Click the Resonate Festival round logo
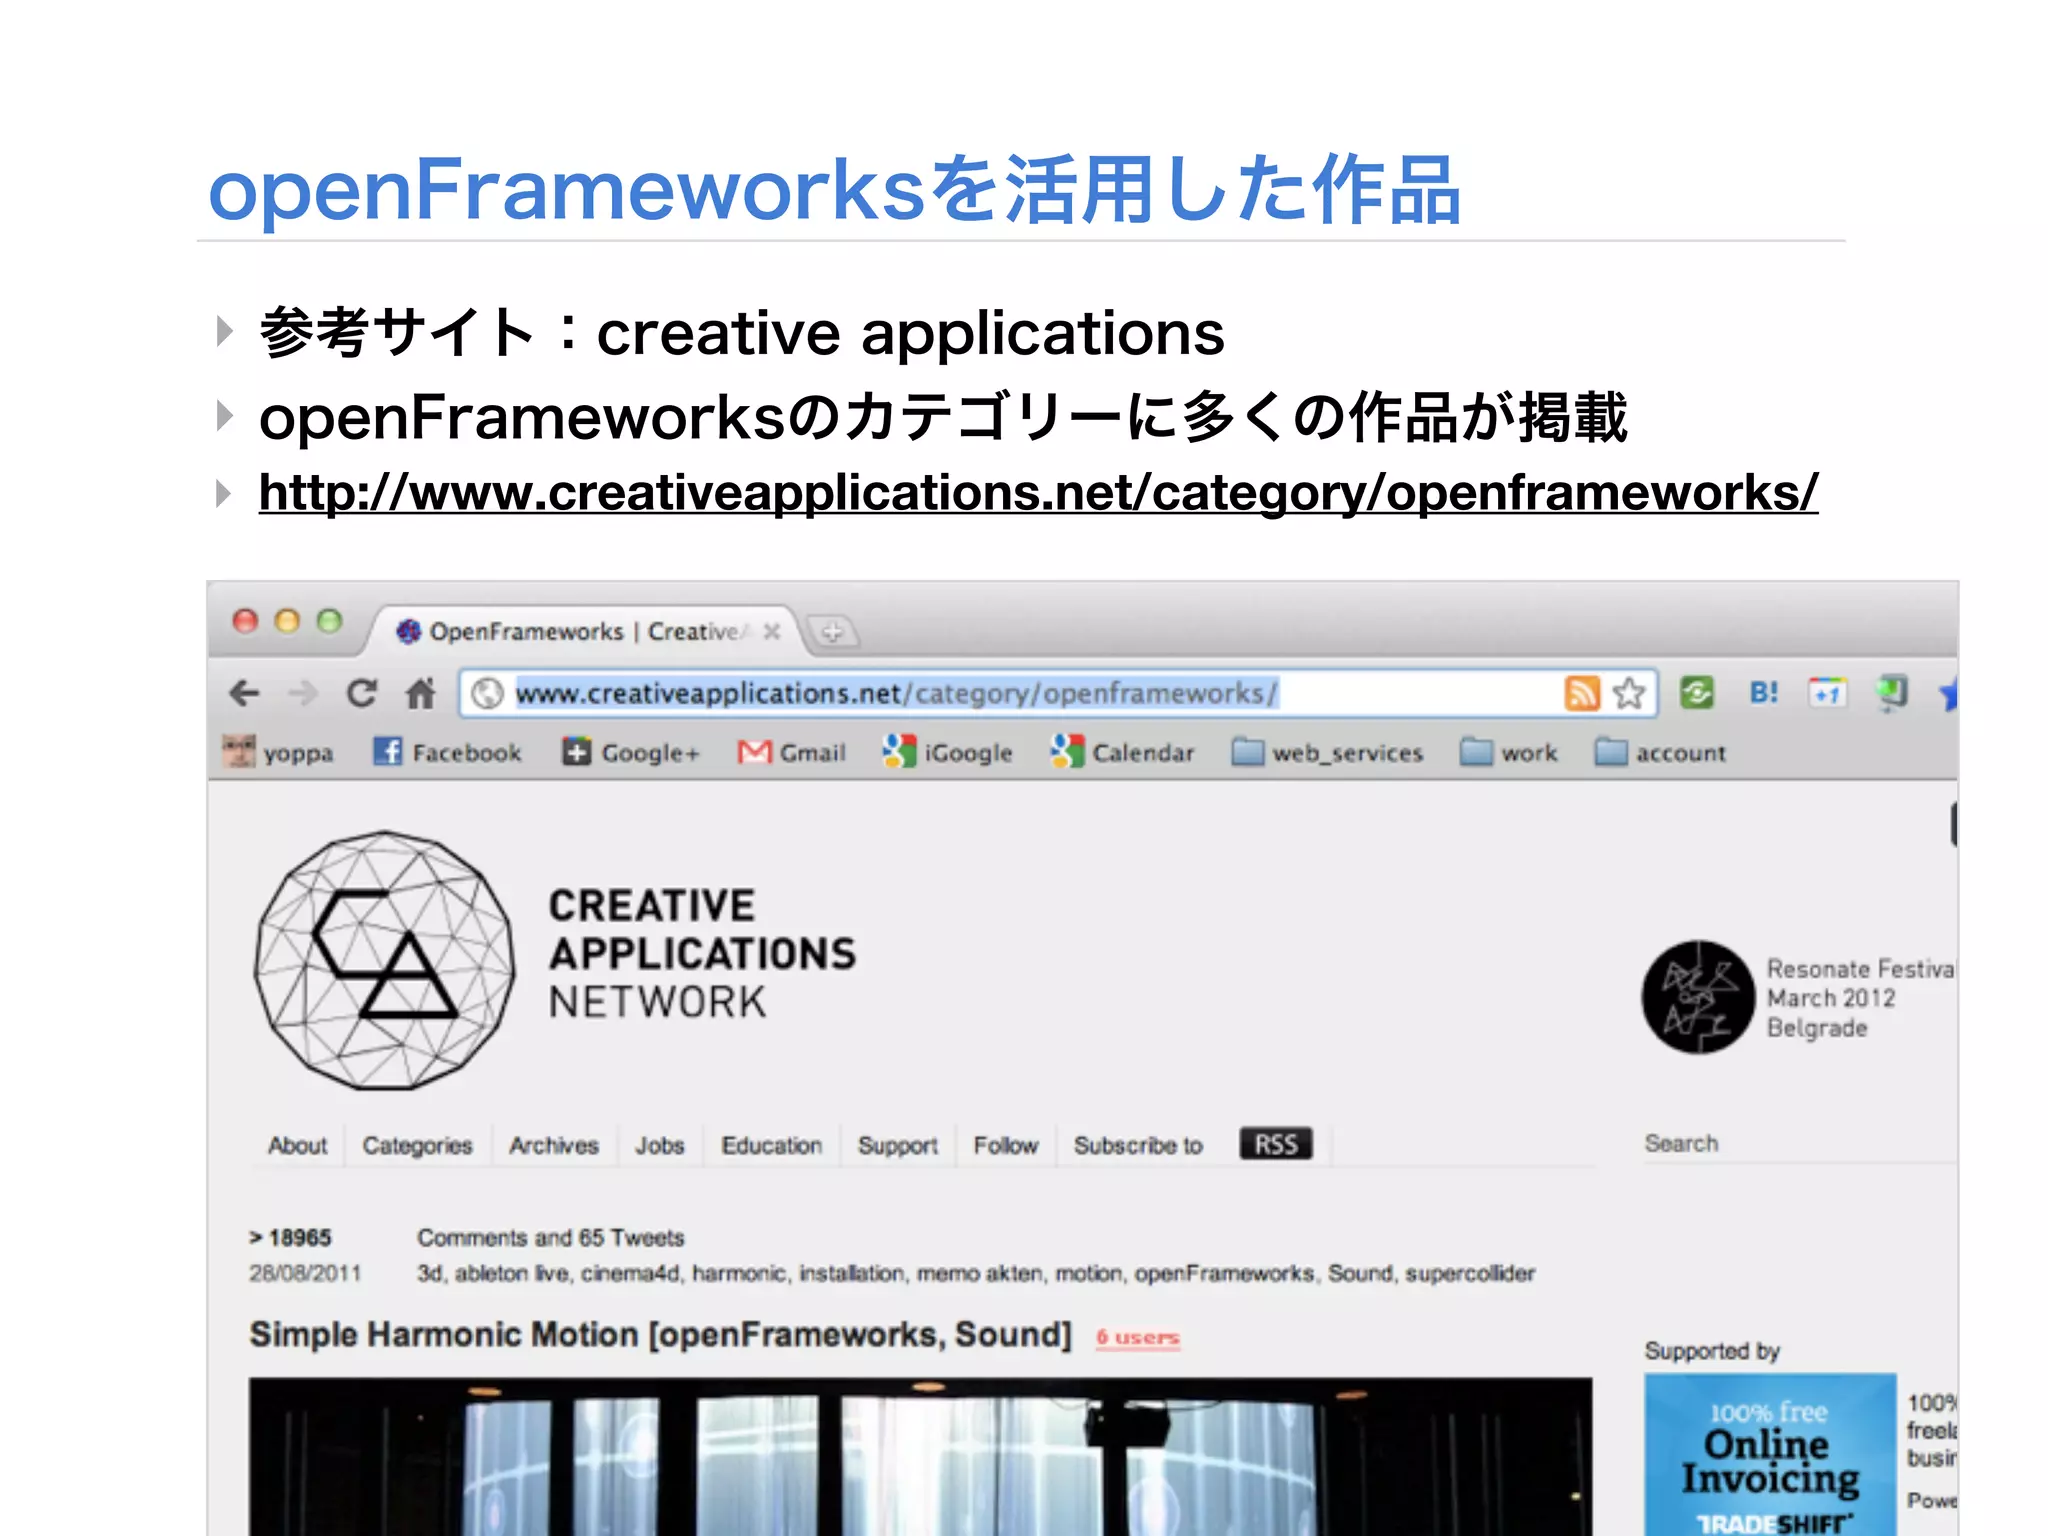This screenshot has width=2048, height=1536. tap(1698, 997)
